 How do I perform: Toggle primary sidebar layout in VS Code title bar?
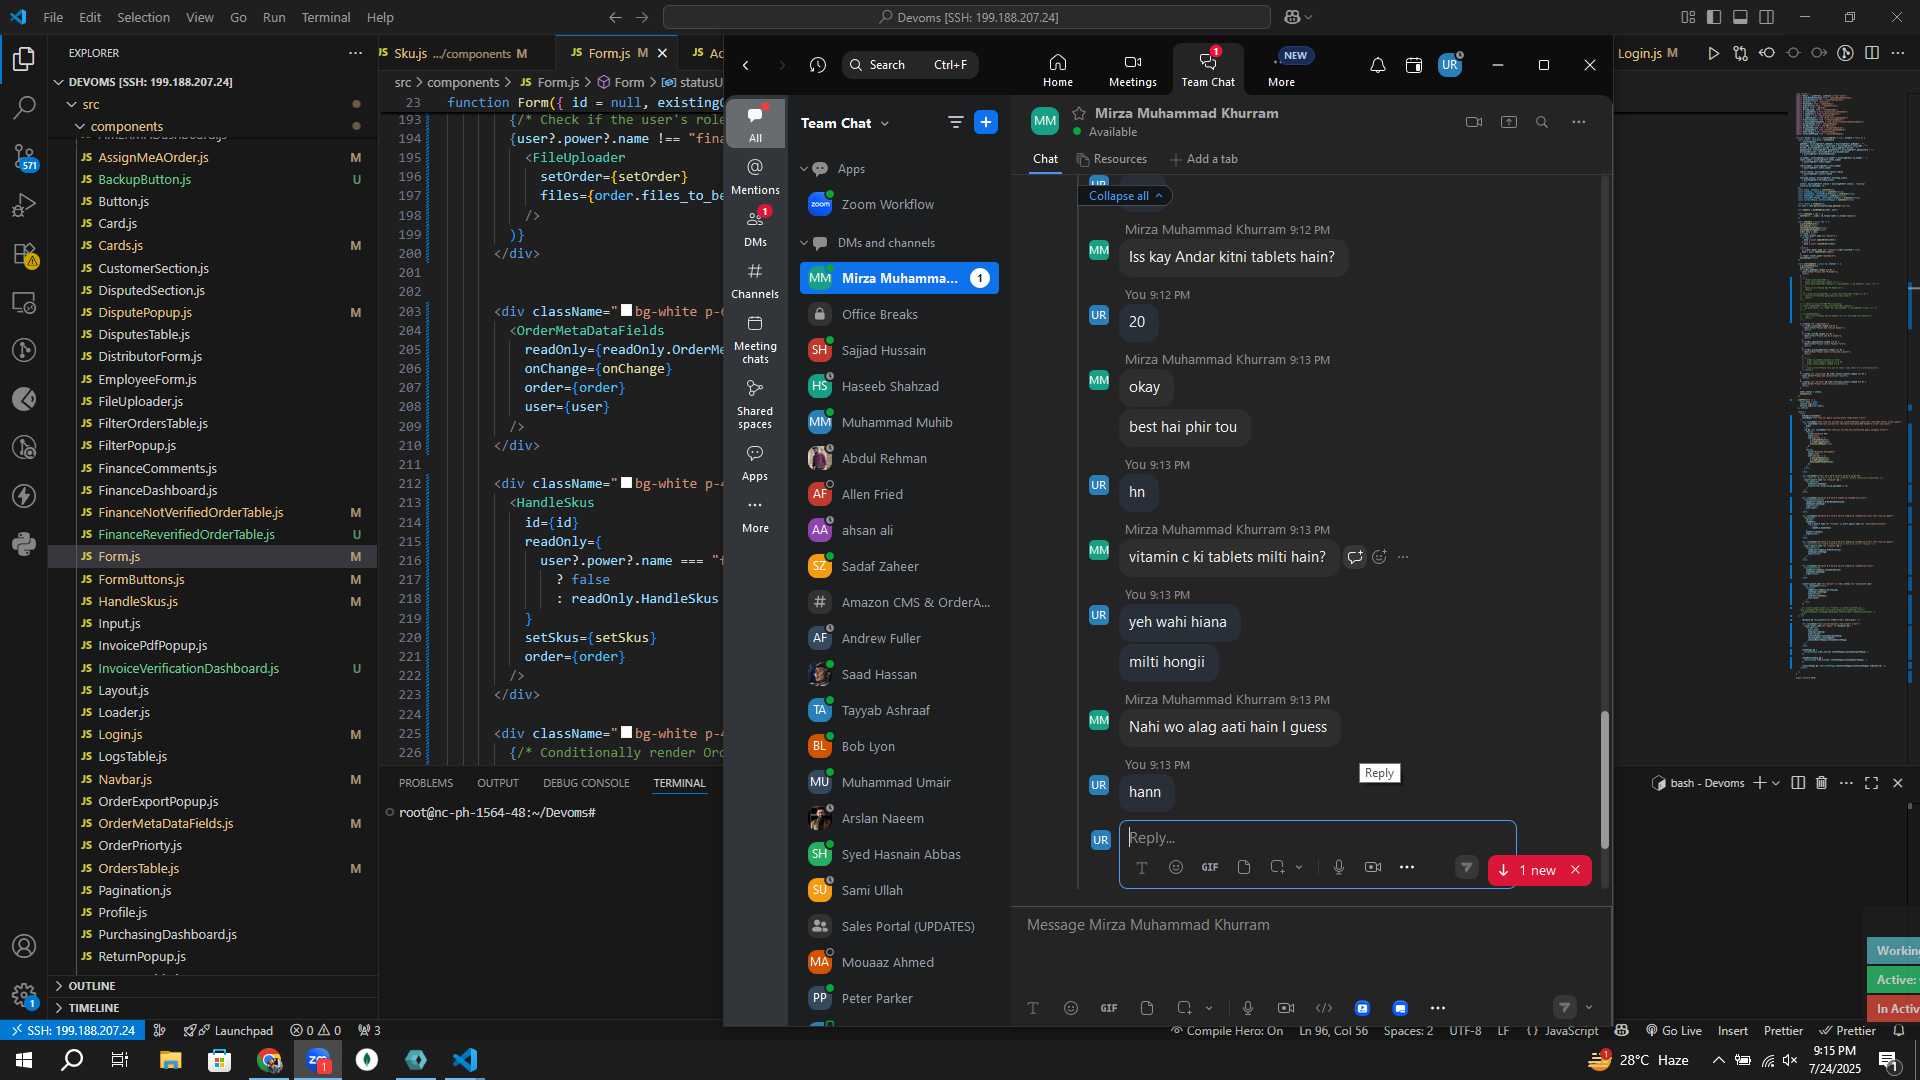1714,17
